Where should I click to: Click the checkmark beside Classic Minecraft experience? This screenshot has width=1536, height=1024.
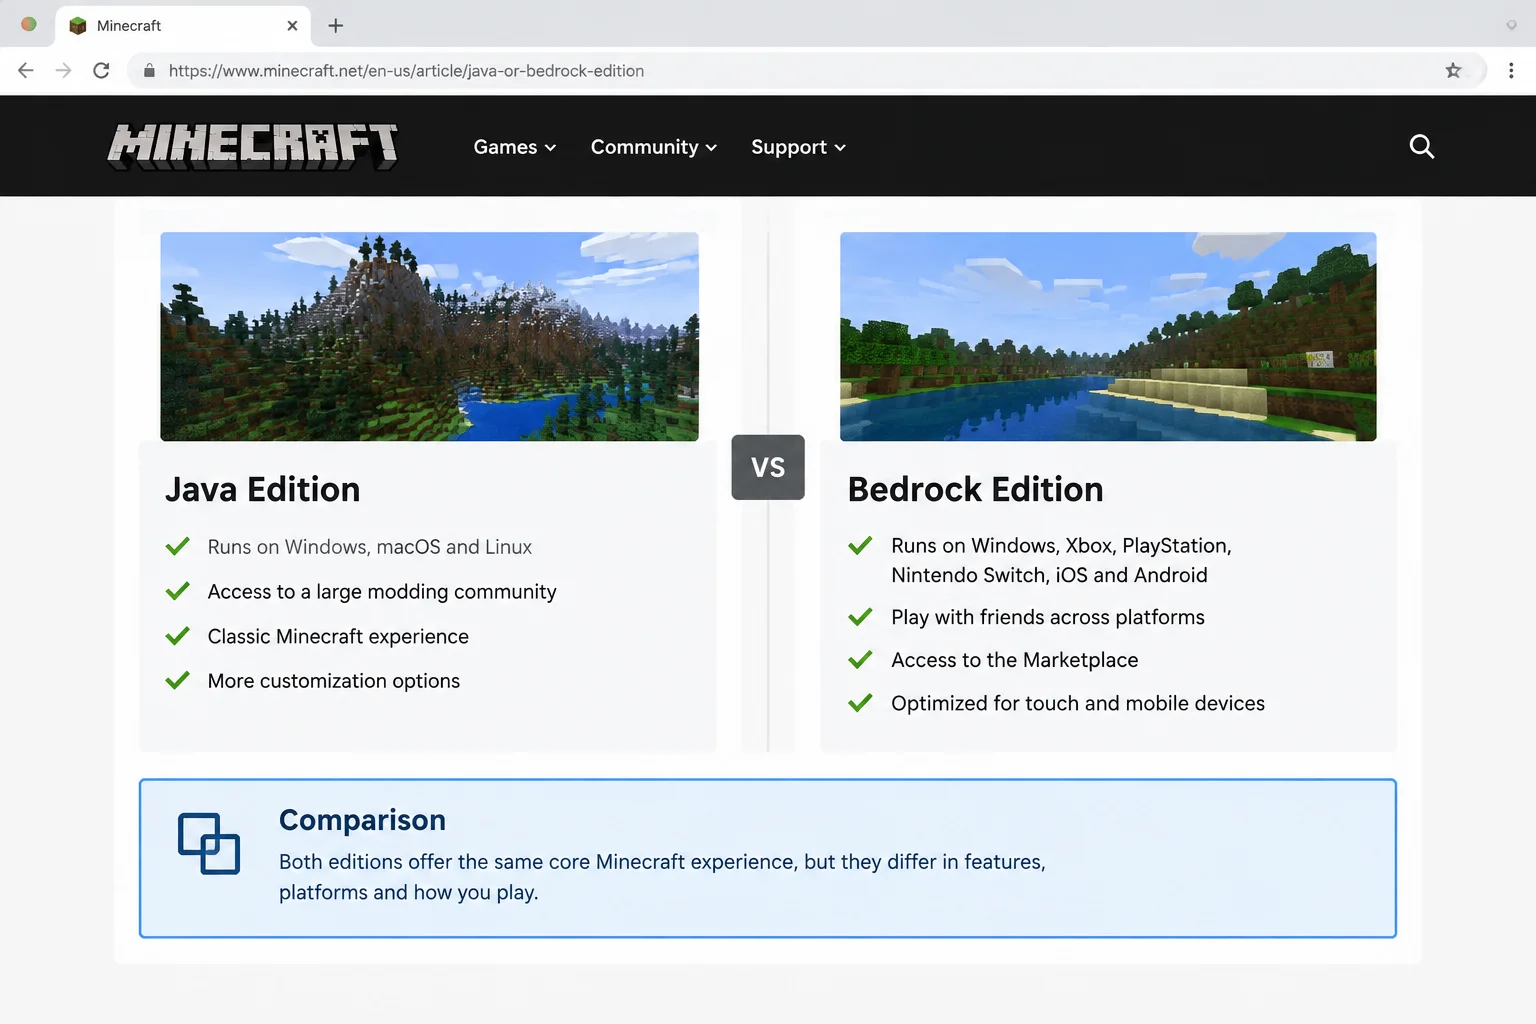pos(177,636)
